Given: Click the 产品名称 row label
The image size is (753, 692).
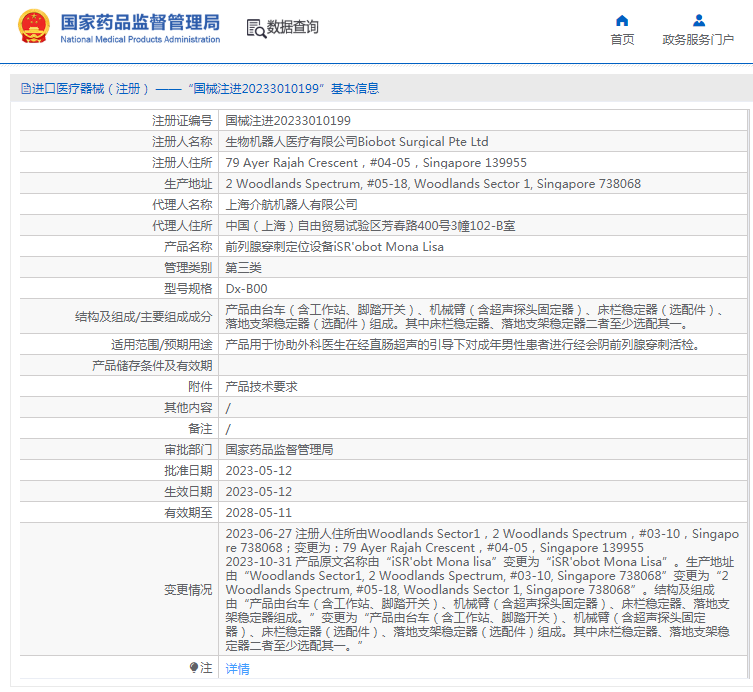Looking at the screenshot, I should (x=188, y=247).
